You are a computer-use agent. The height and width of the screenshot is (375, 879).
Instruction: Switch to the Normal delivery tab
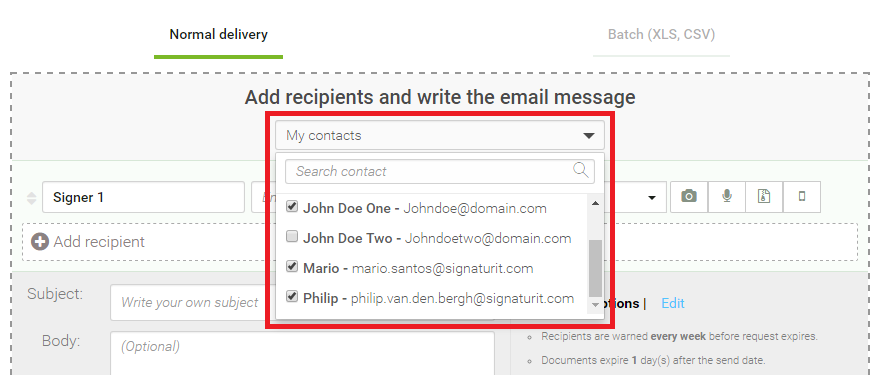click(x=219, y=35)
